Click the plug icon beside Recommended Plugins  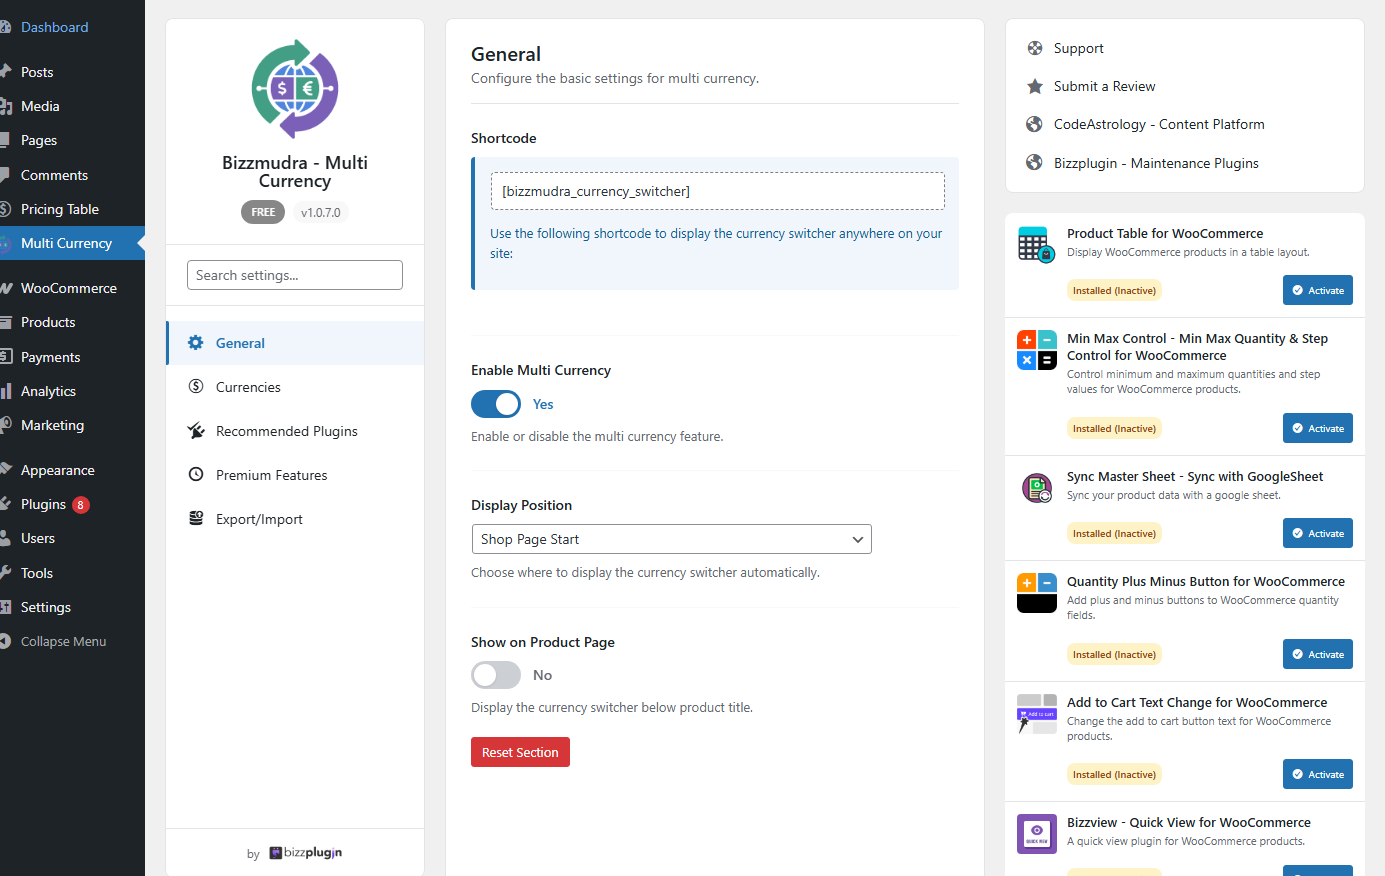[196, 431]
